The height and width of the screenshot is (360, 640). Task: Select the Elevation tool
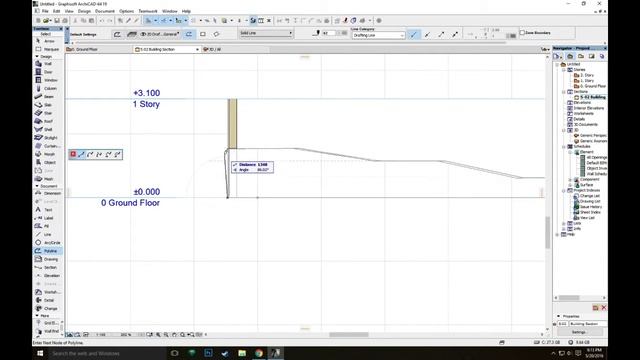[48, 276]
